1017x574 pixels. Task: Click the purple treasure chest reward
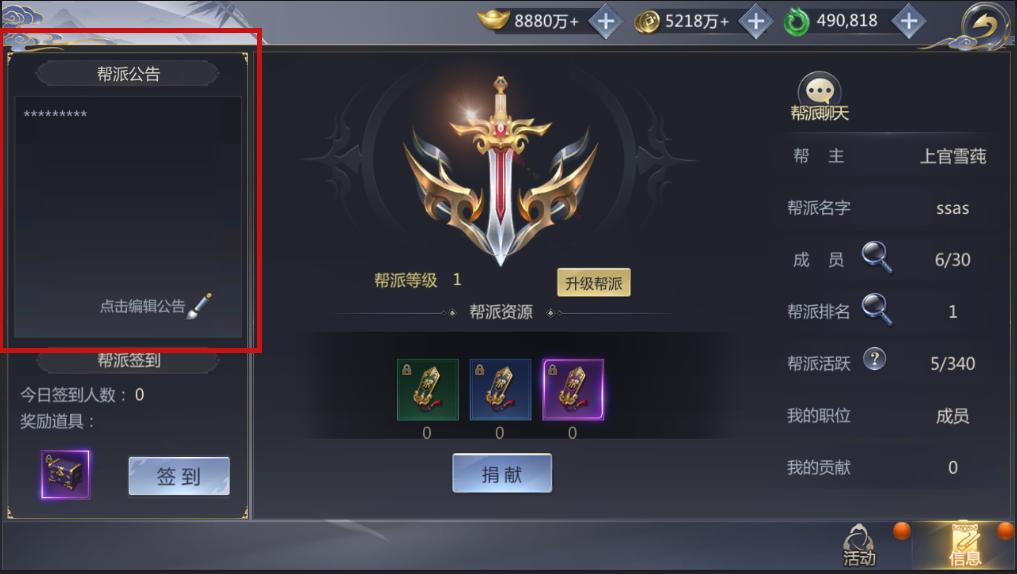pyautogui.click(x=65, y=474)
